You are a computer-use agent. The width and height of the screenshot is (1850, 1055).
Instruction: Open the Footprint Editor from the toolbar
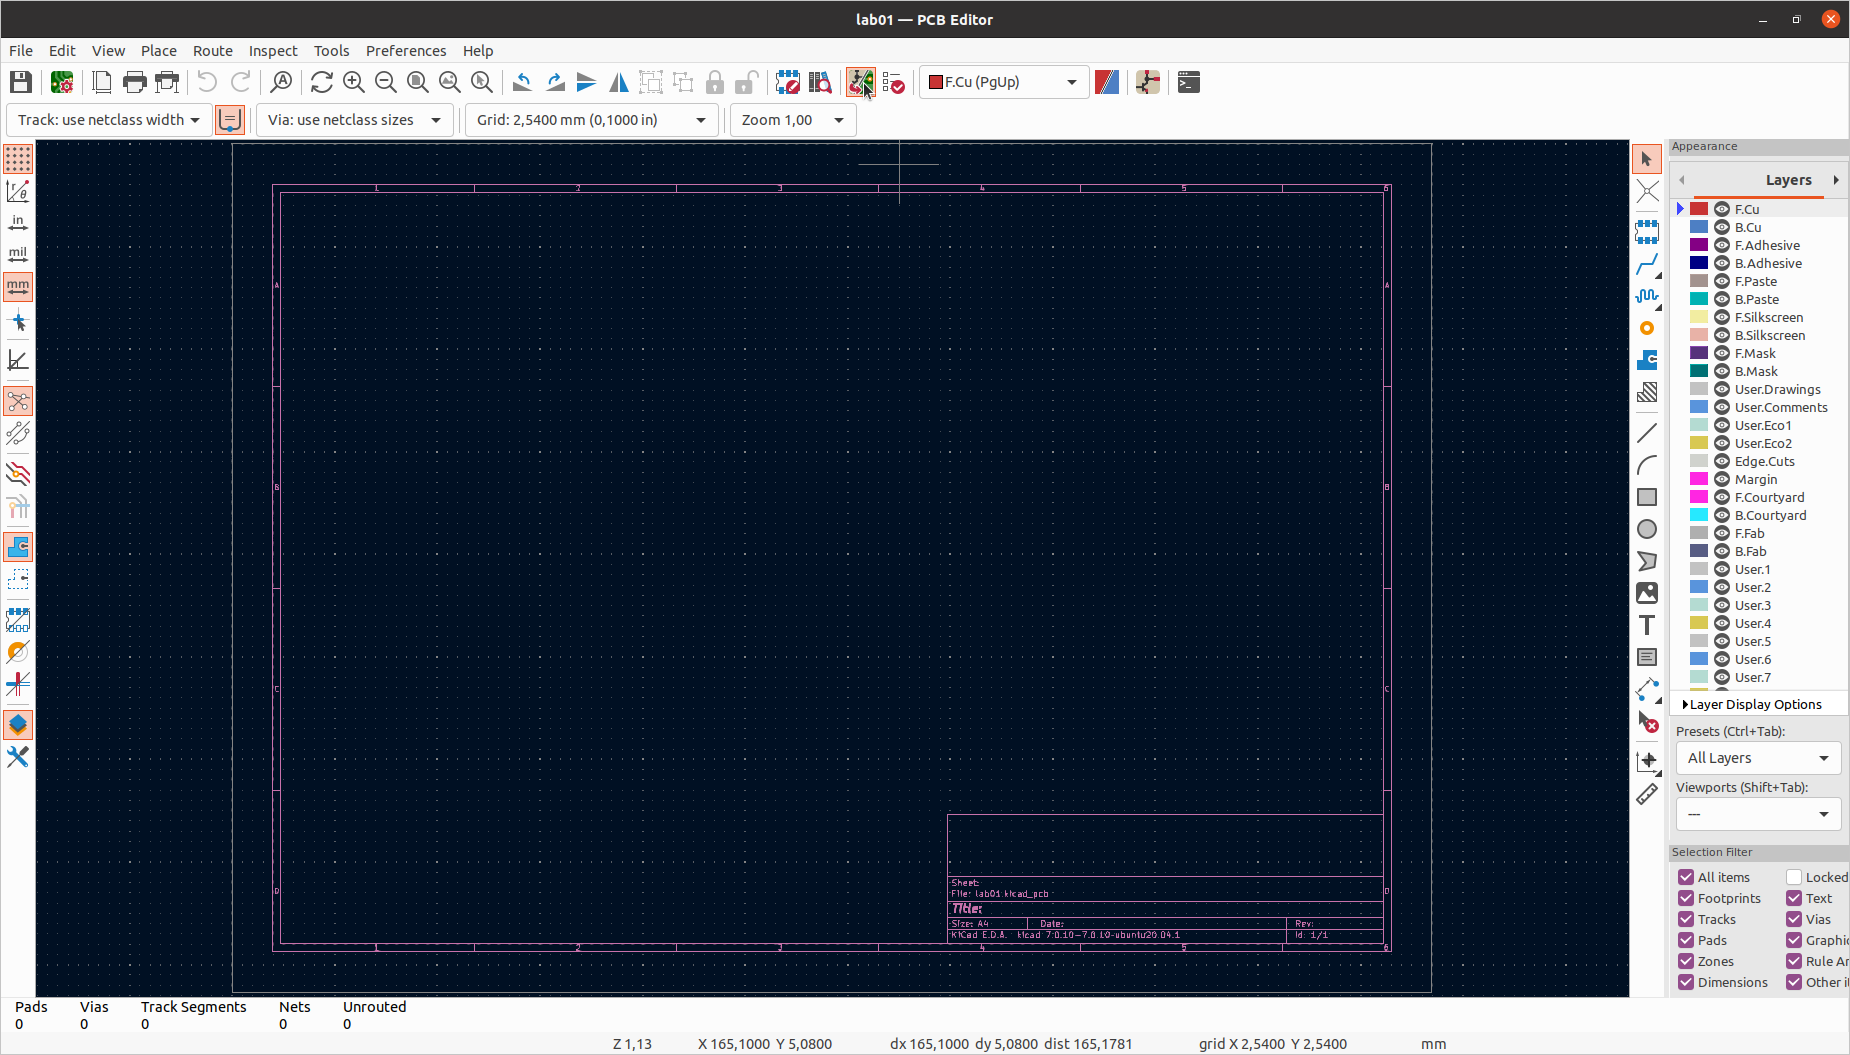tap(789, 82)
